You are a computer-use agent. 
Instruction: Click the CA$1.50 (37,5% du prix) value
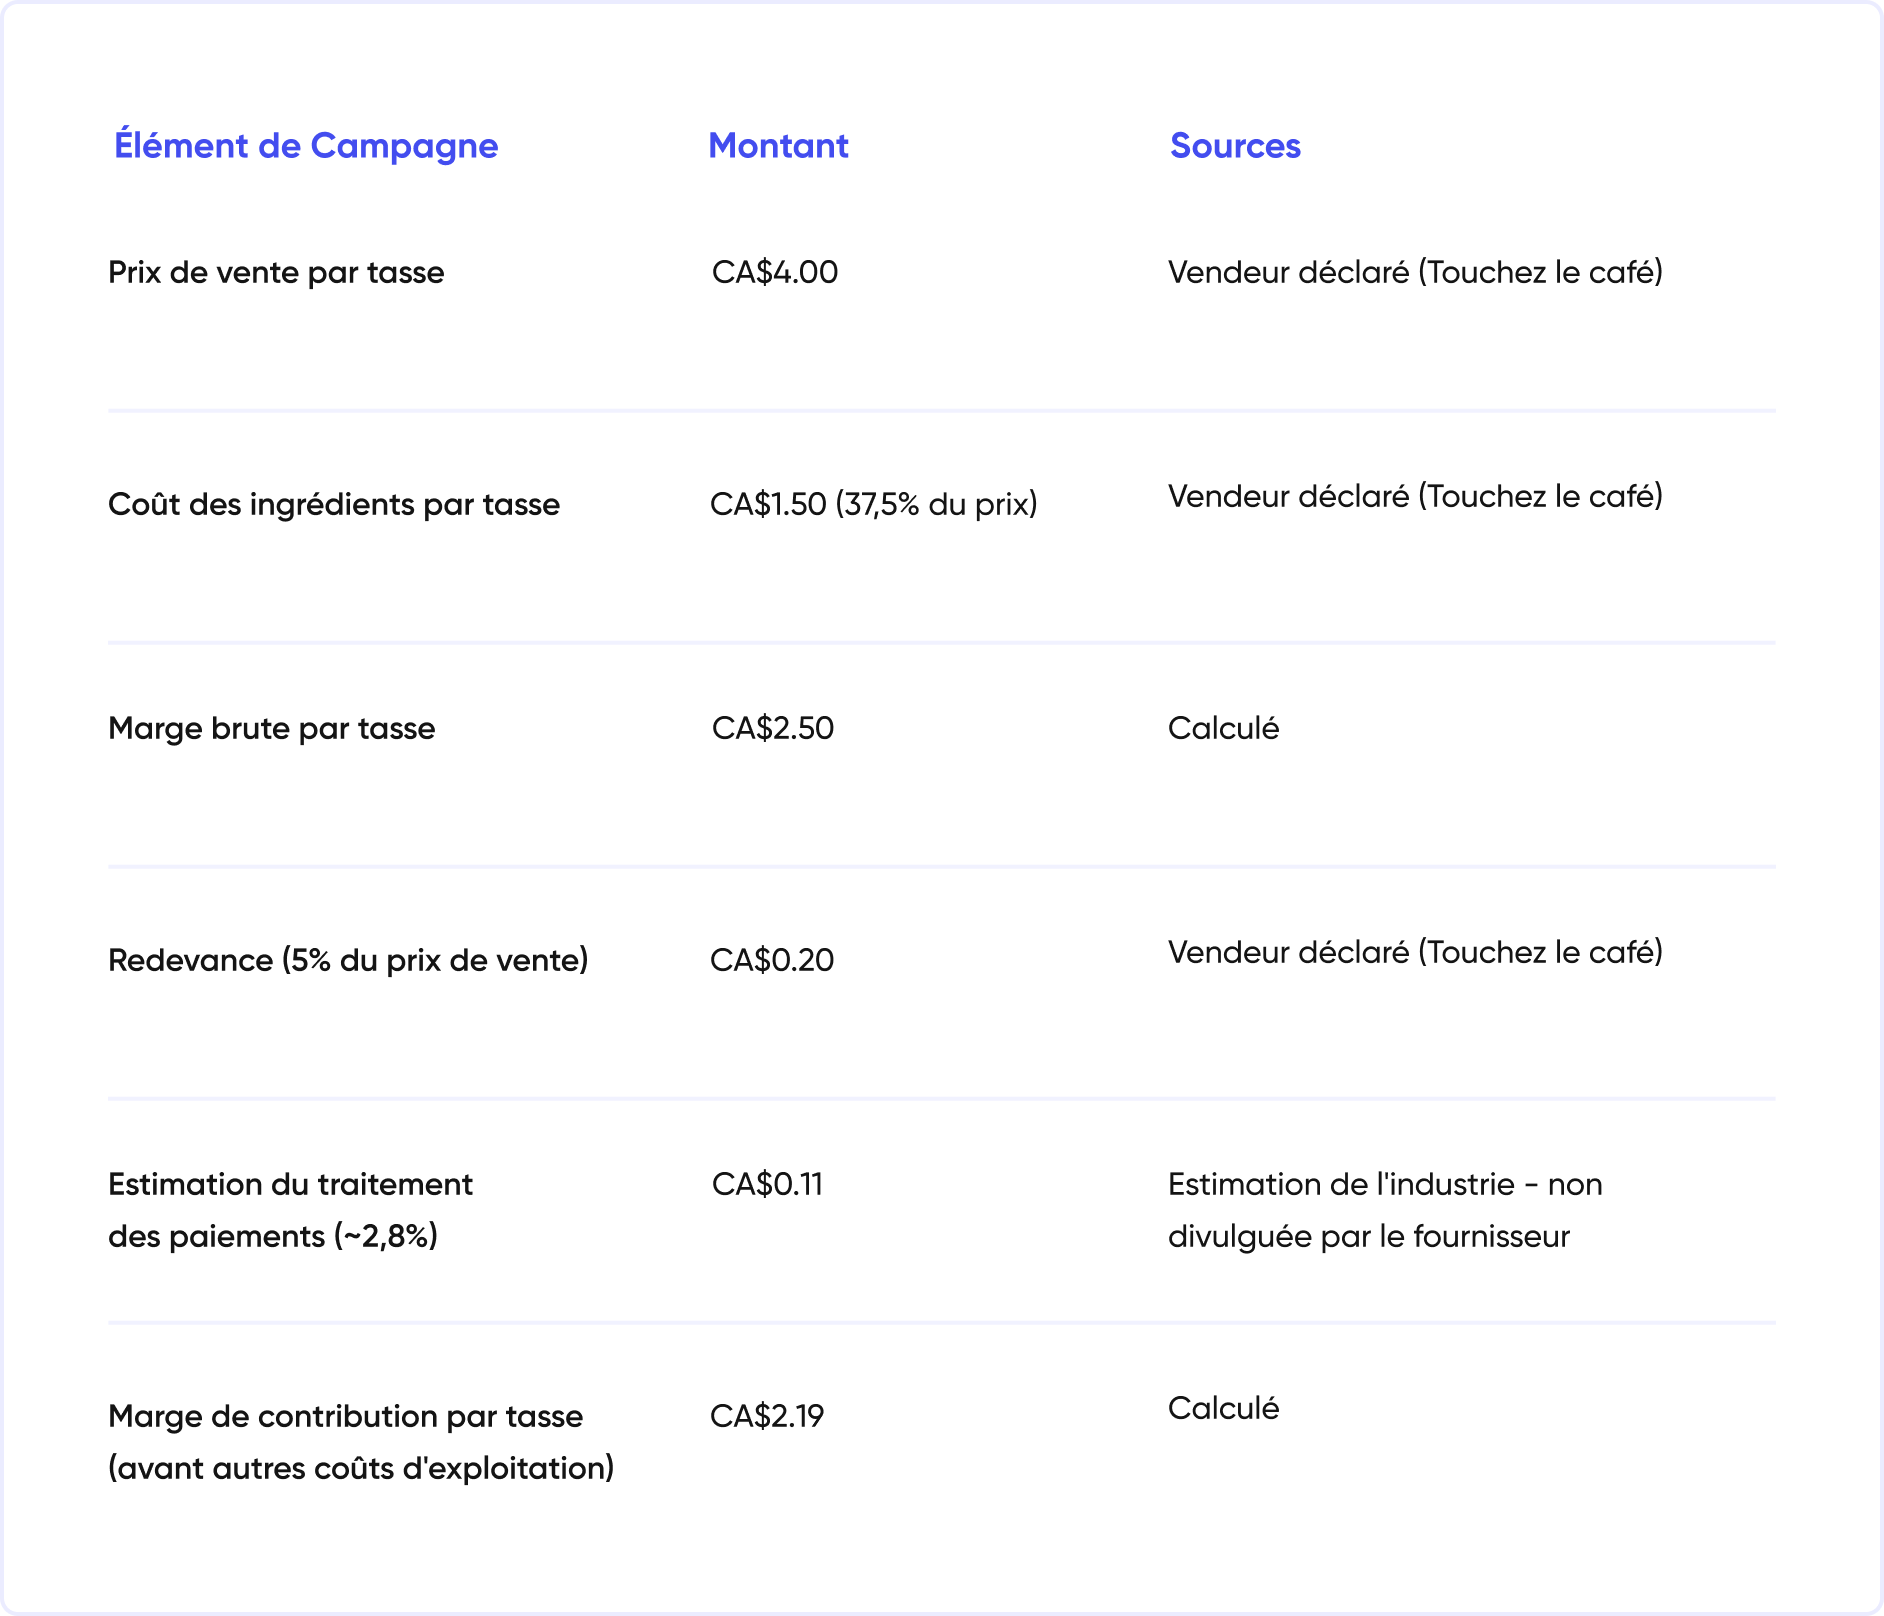tap(874, 504)
